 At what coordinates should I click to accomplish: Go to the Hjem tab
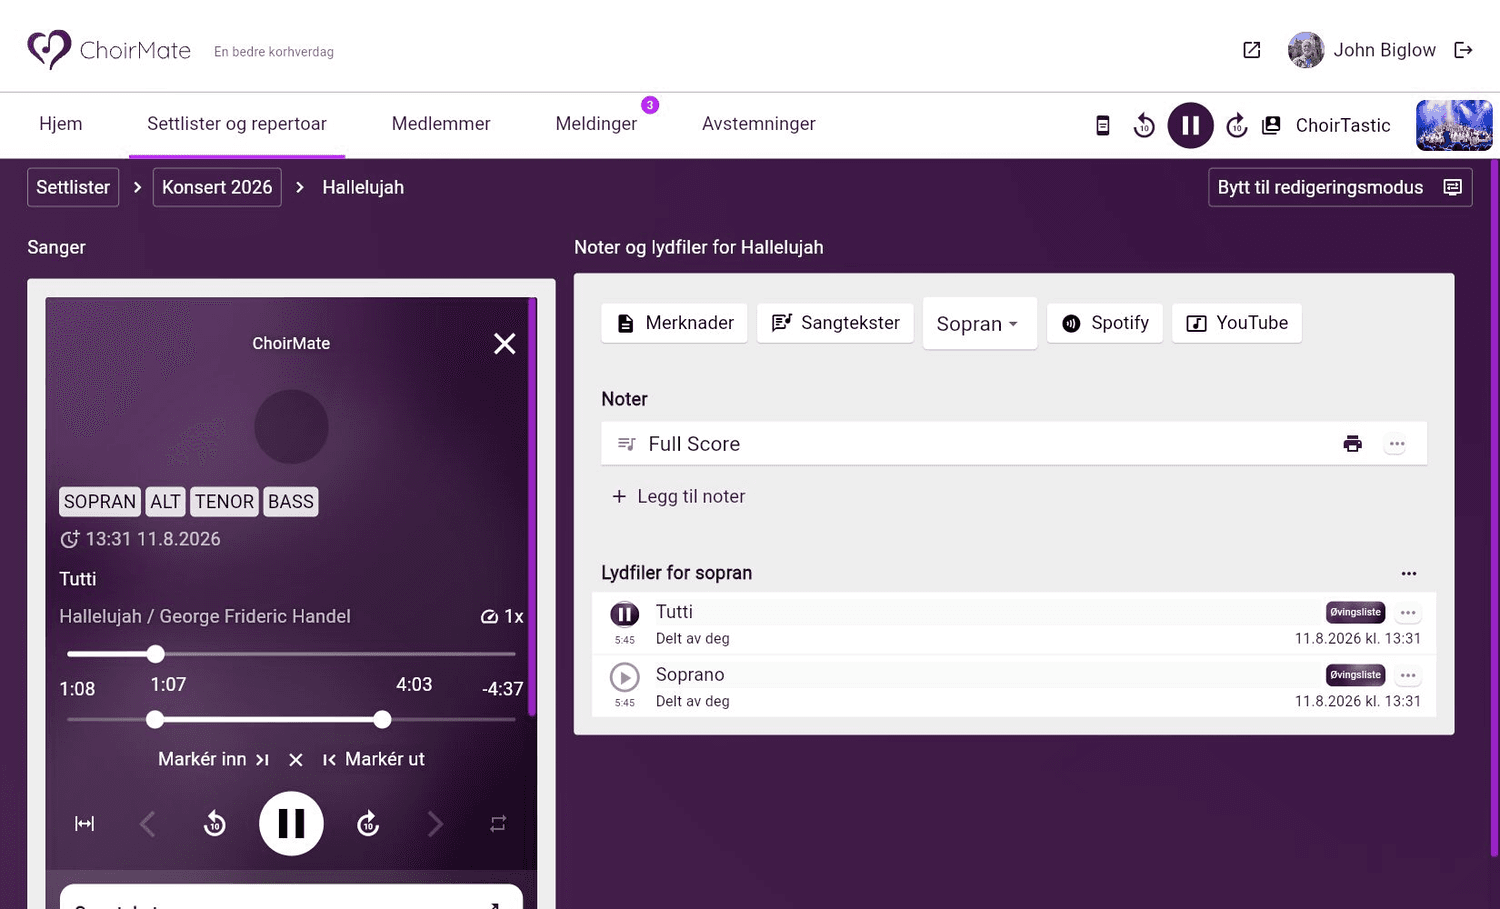(x=61, y=124)
